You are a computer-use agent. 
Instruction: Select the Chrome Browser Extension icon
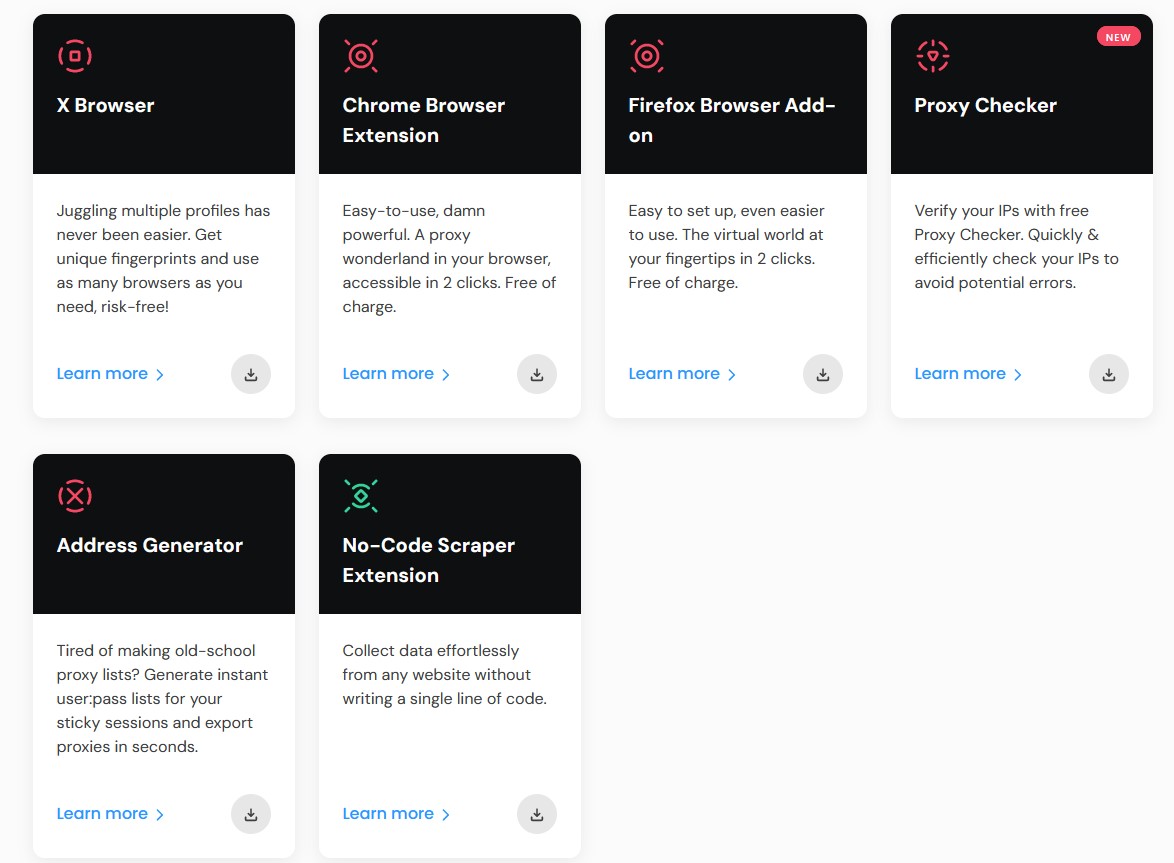361,56
